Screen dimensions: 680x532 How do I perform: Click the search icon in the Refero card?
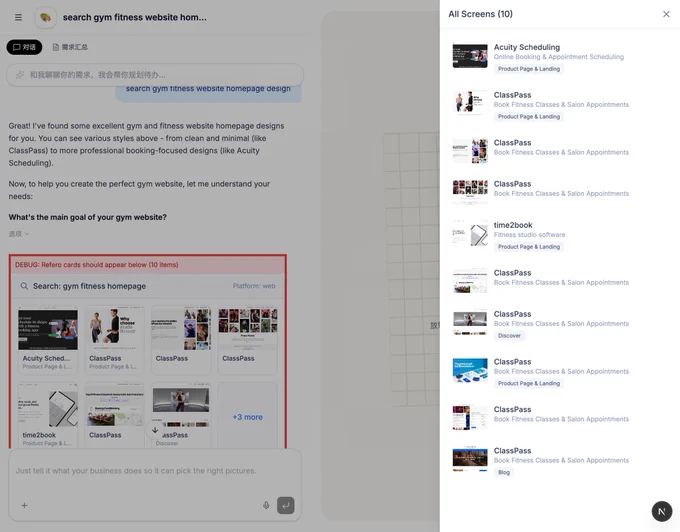click(x=24, y=286)
